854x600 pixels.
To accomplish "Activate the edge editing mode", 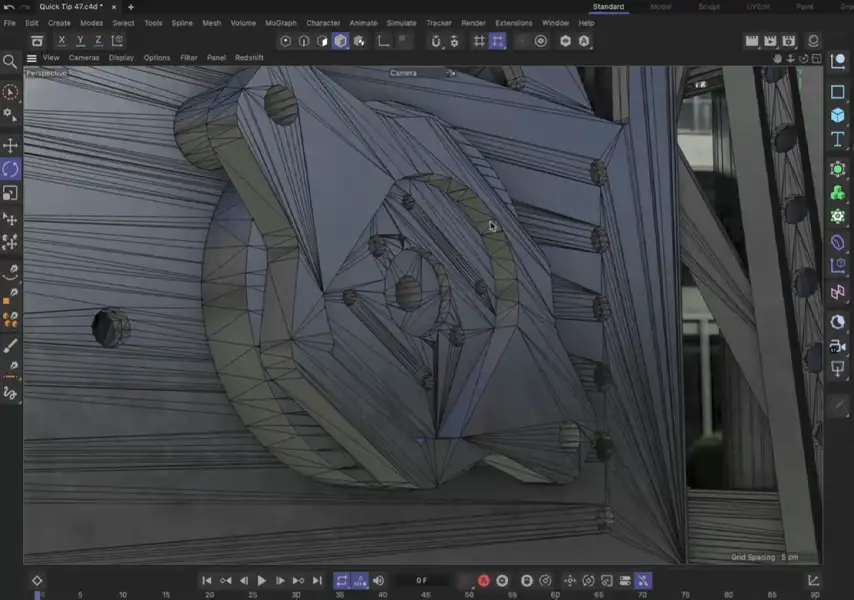I will tap(305, 41).
